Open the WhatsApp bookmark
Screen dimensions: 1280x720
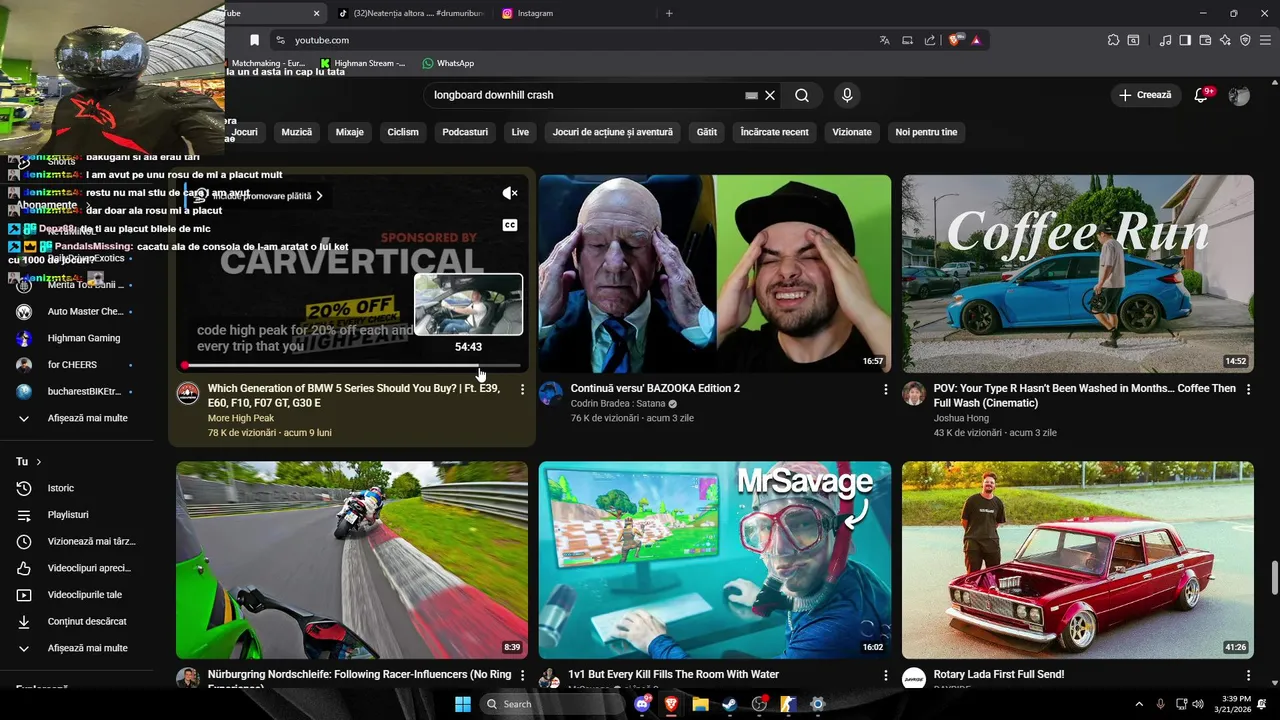pos(448,63)
